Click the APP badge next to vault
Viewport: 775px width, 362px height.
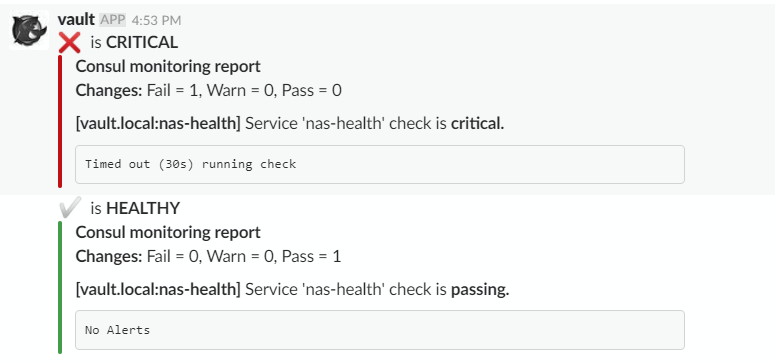pyautogui.click(x=113, y=20)
